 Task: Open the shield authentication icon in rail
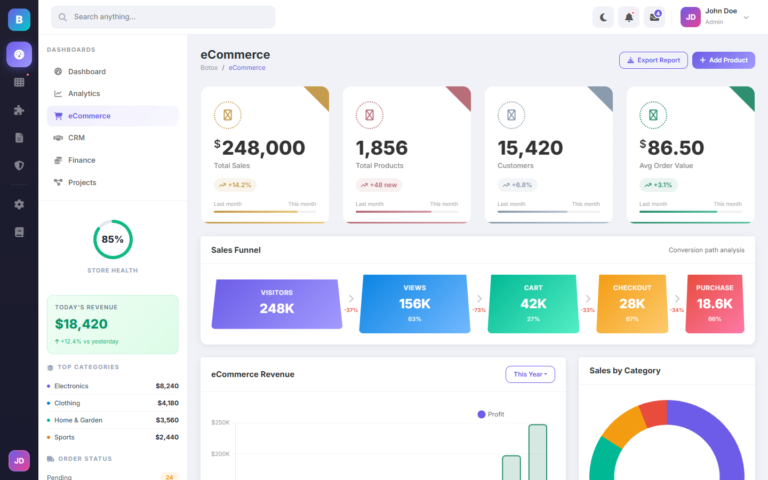point(19,166)
